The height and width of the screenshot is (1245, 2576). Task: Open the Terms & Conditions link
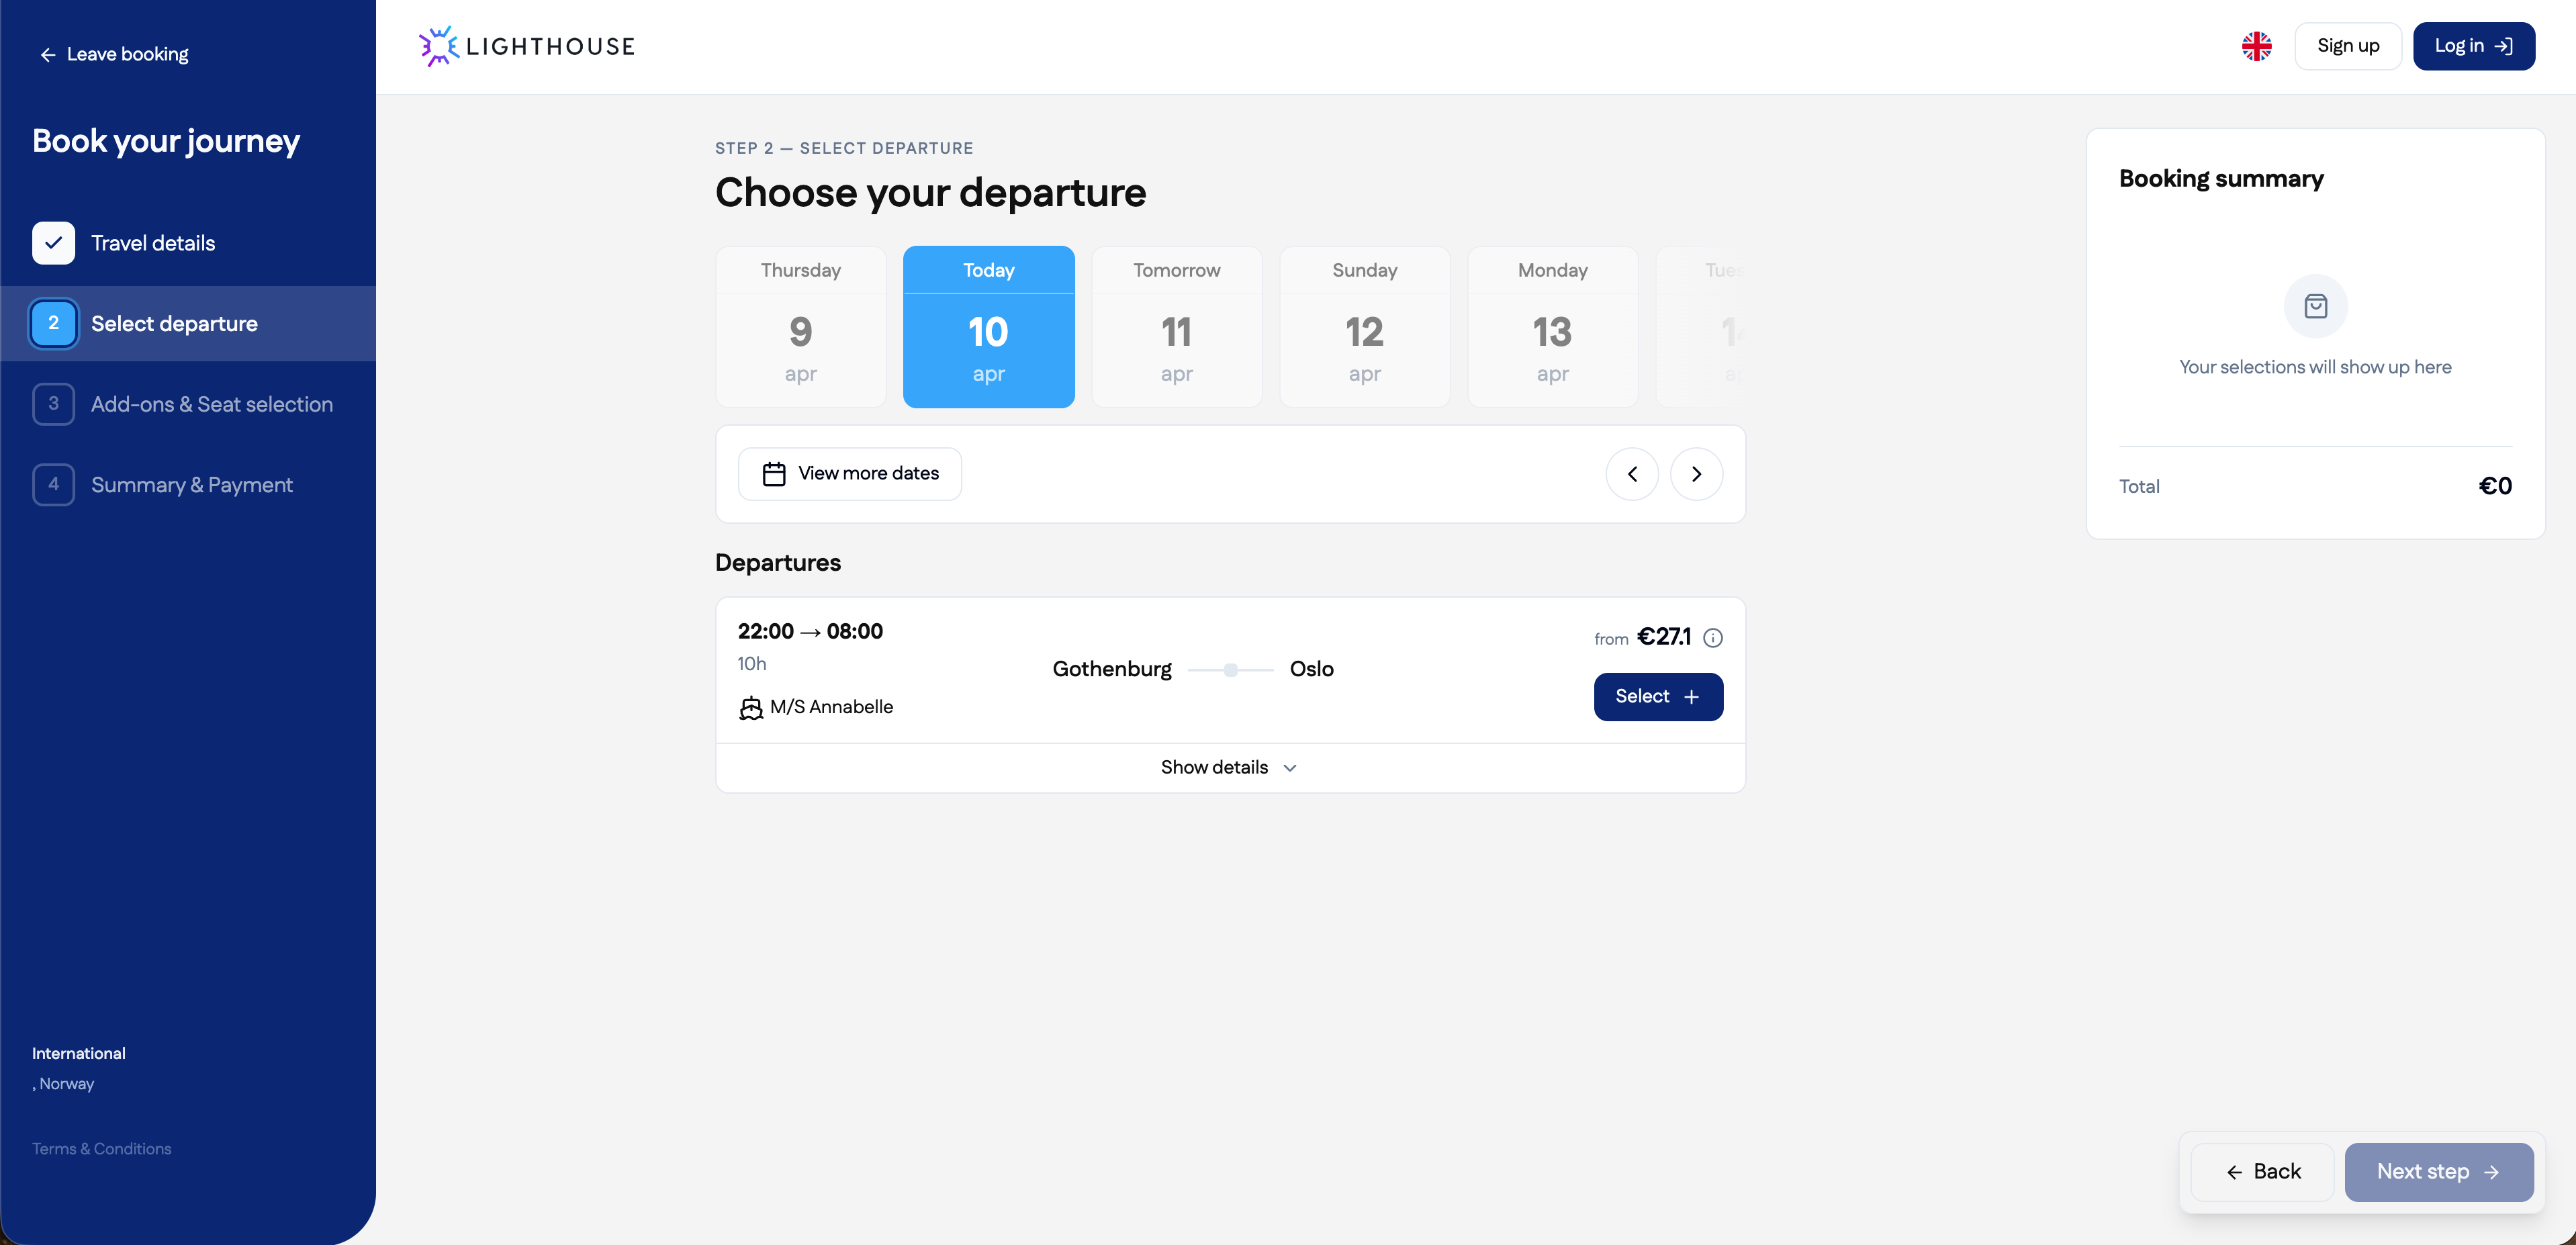click(x=101, y=1149)
